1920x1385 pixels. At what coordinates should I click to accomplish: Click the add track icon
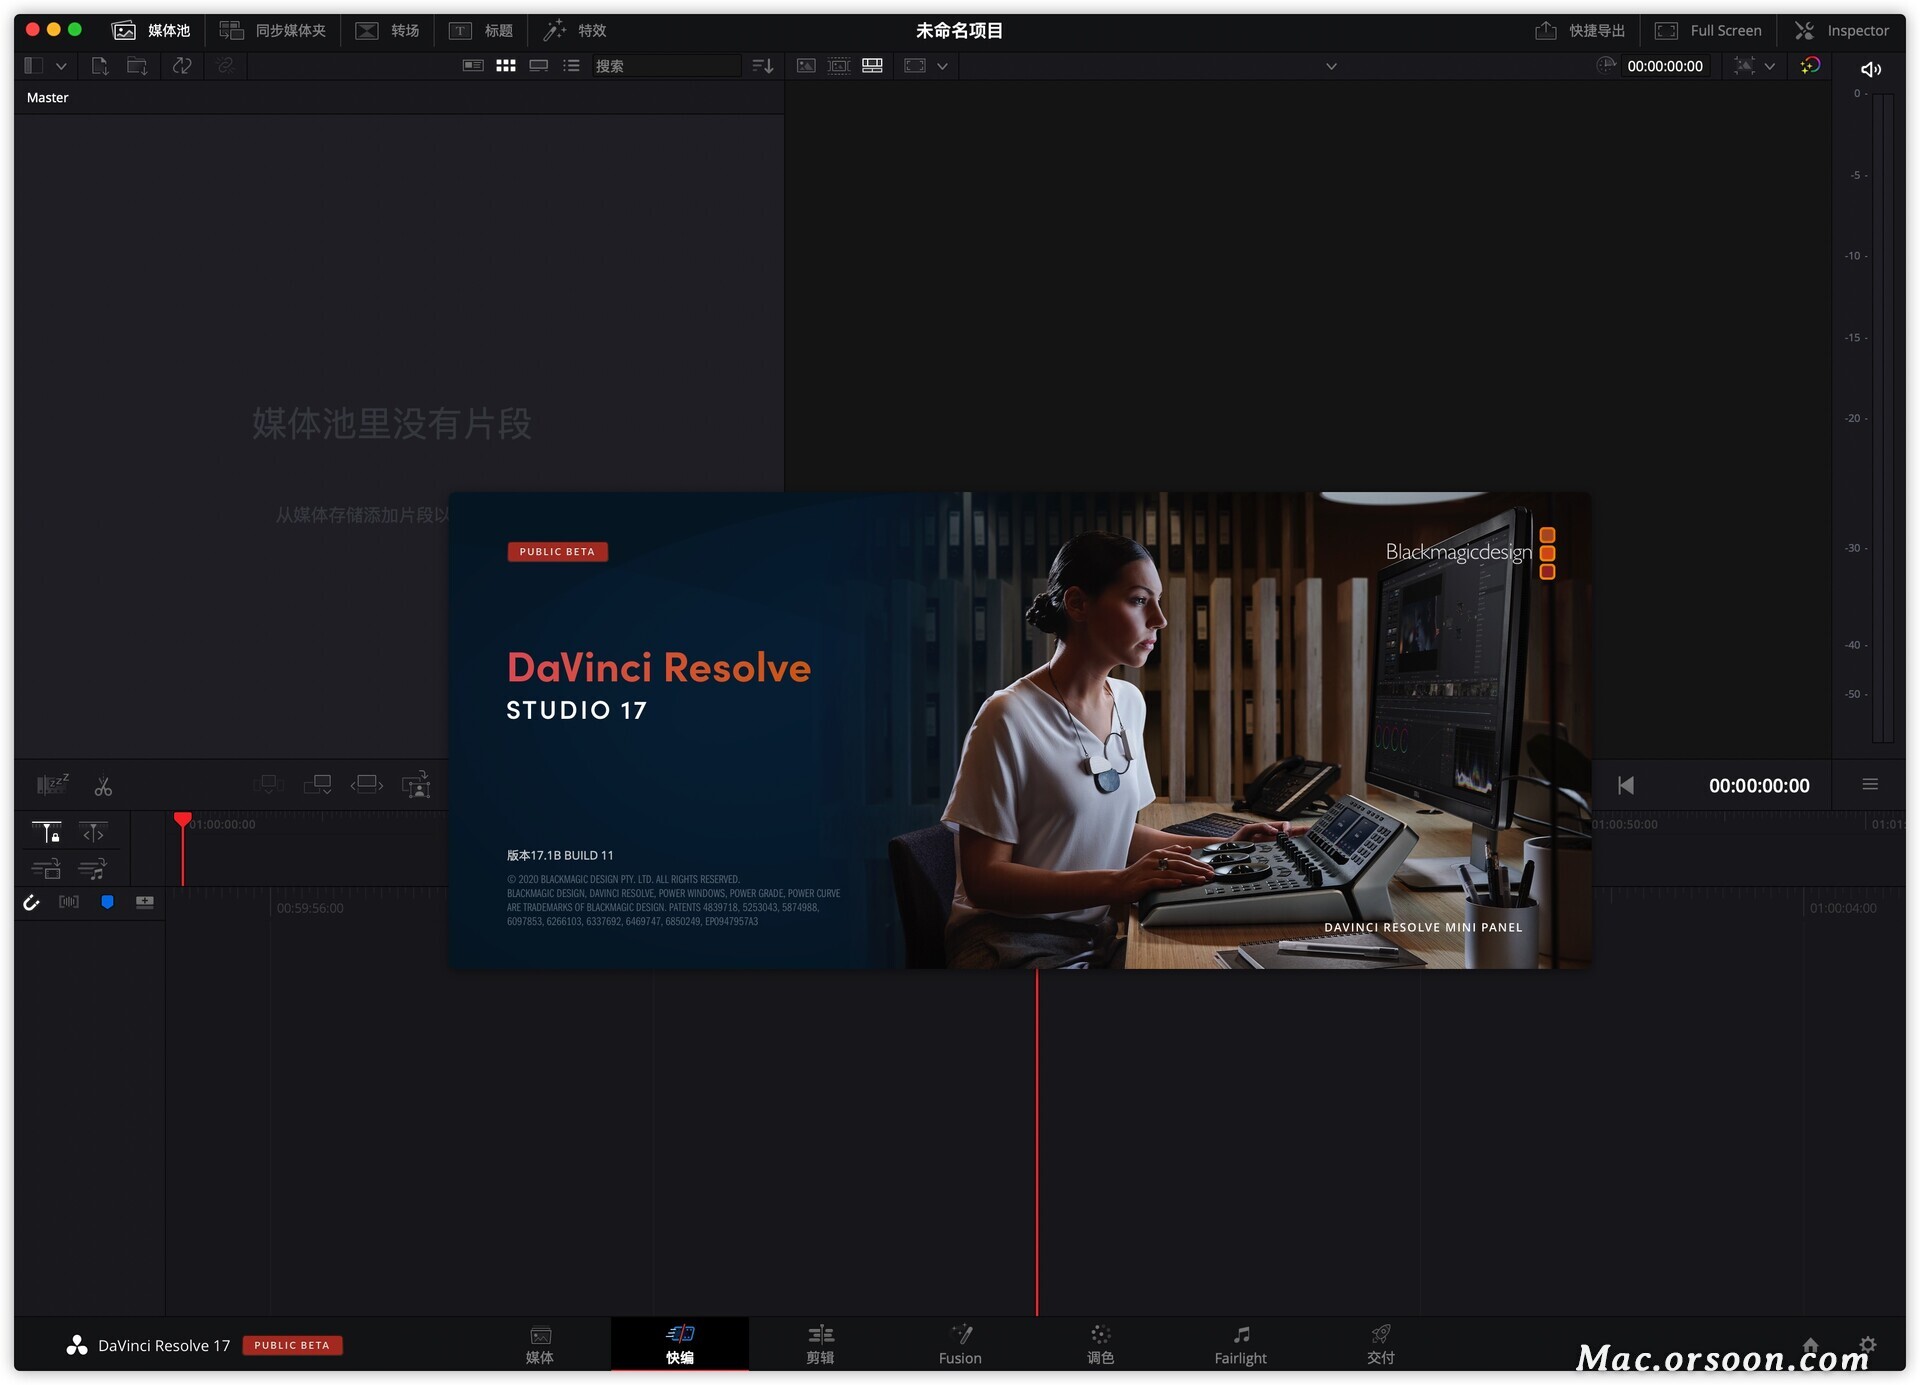coord(145,902)
